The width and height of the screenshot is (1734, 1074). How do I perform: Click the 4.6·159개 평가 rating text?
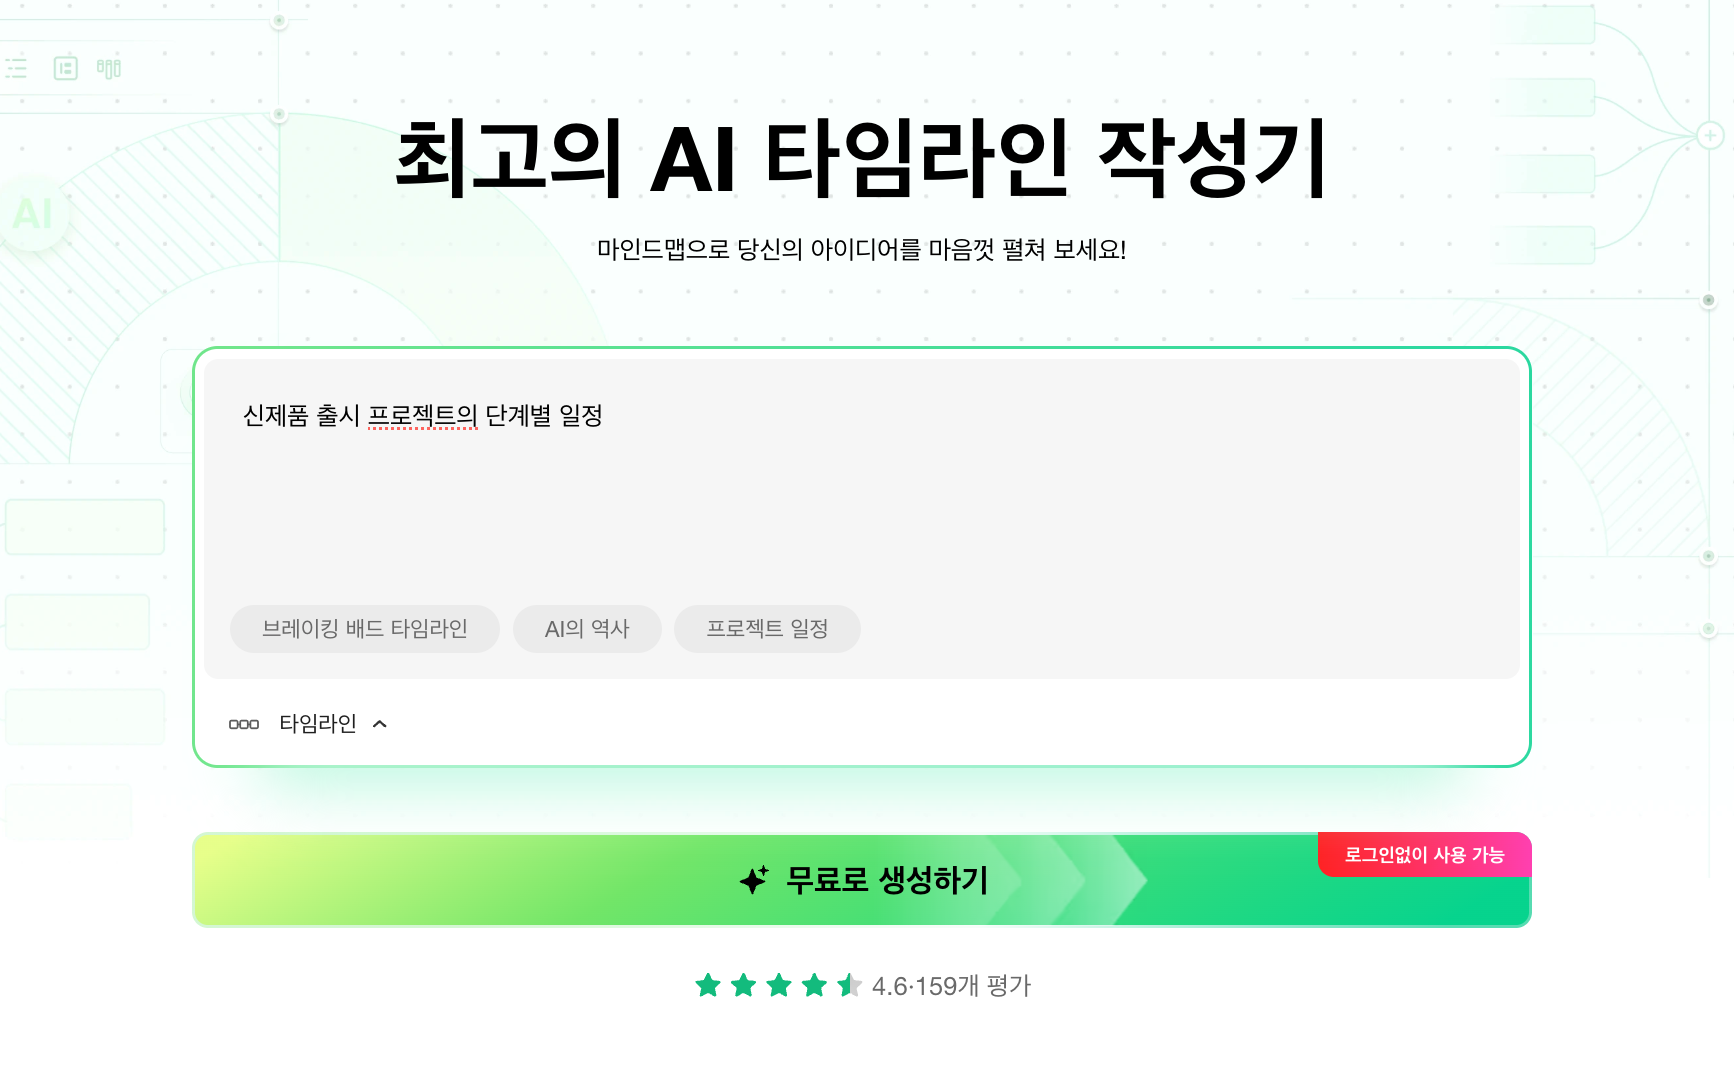(951, 986)
